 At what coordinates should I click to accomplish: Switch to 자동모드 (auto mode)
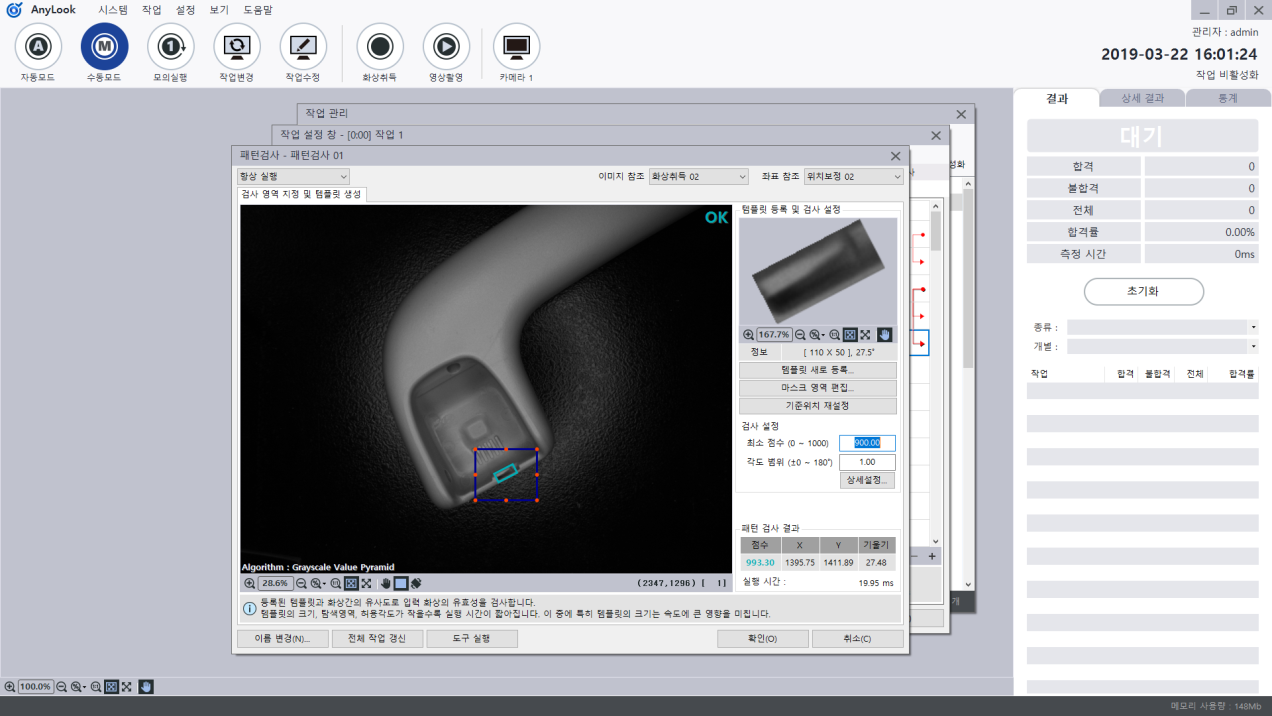point(37,47)
